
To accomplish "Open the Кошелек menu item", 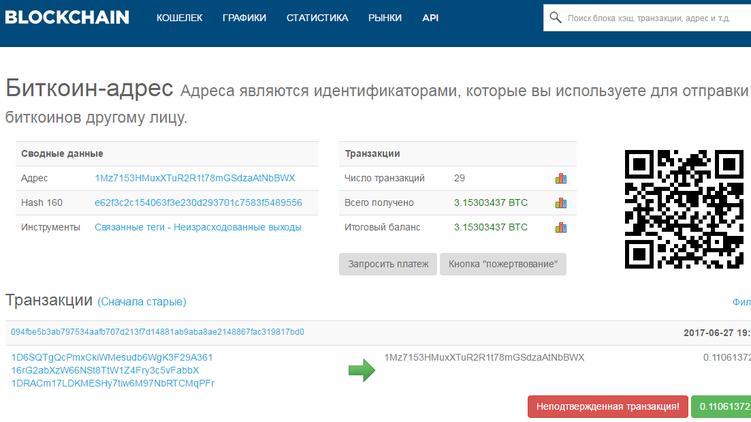I will point(179,18).
